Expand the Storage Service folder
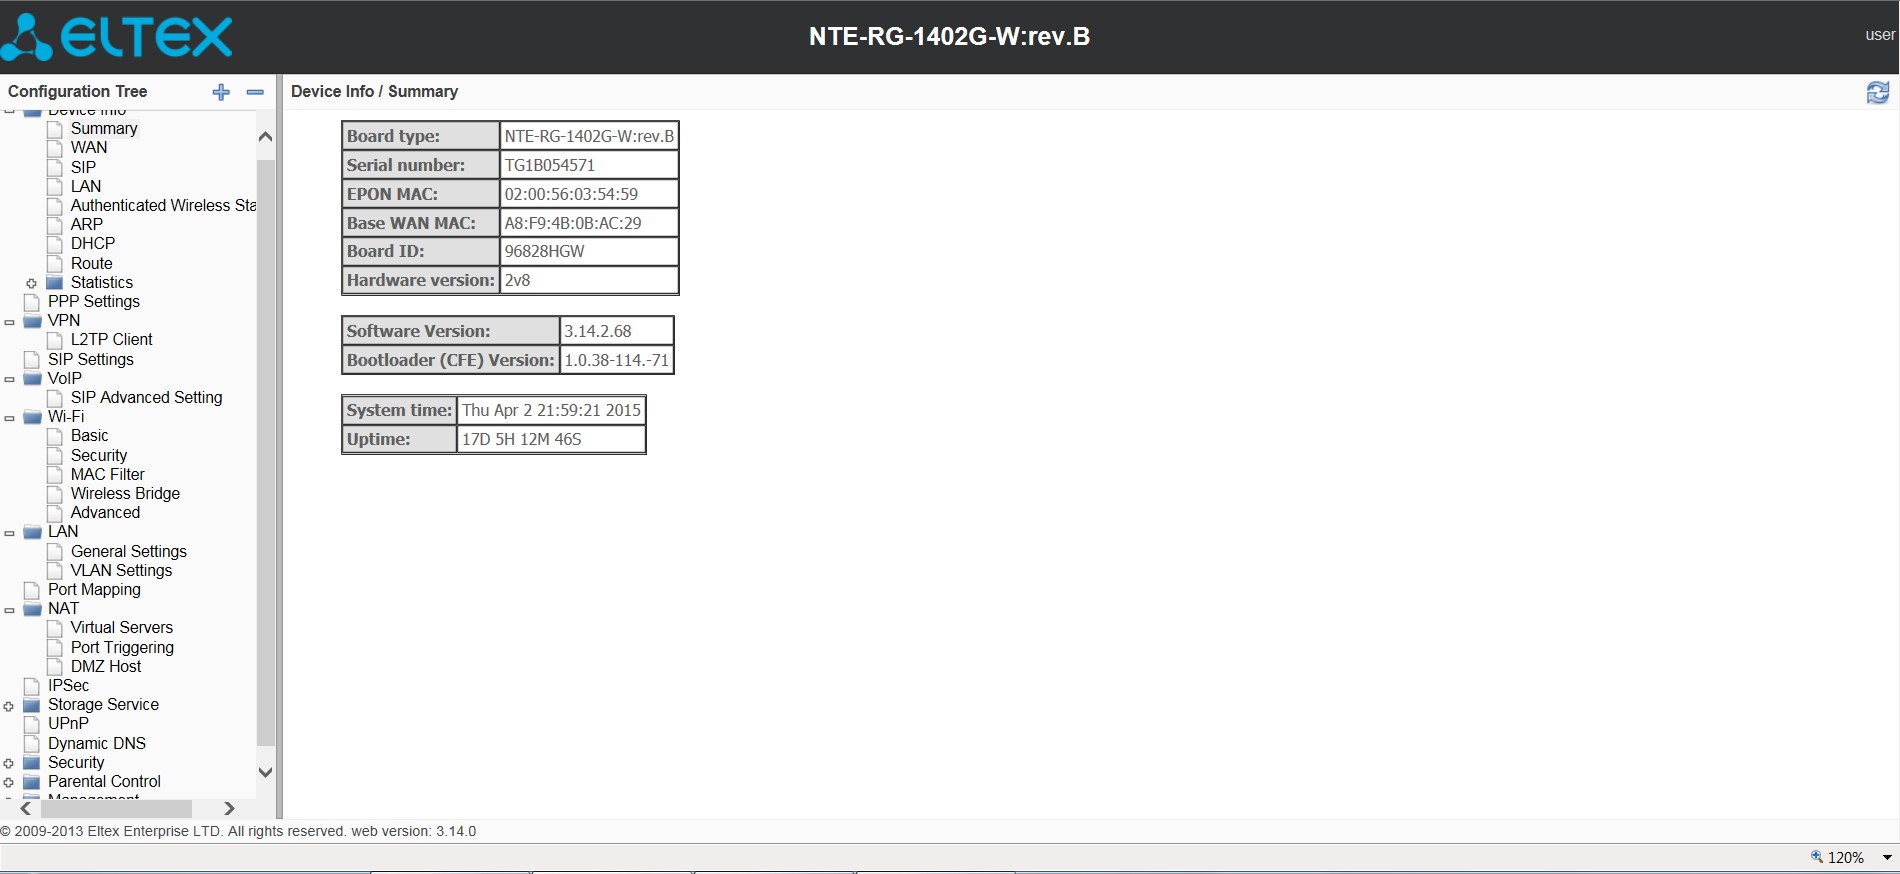Screen dimensions: 1900x874 coord(9,706)
